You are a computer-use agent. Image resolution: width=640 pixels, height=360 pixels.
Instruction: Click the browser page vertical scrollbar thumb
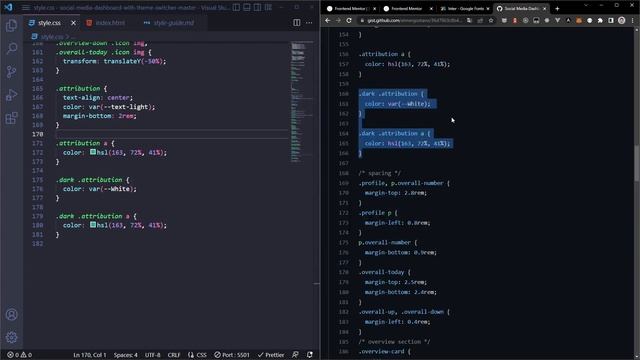(x=637, y=163)
